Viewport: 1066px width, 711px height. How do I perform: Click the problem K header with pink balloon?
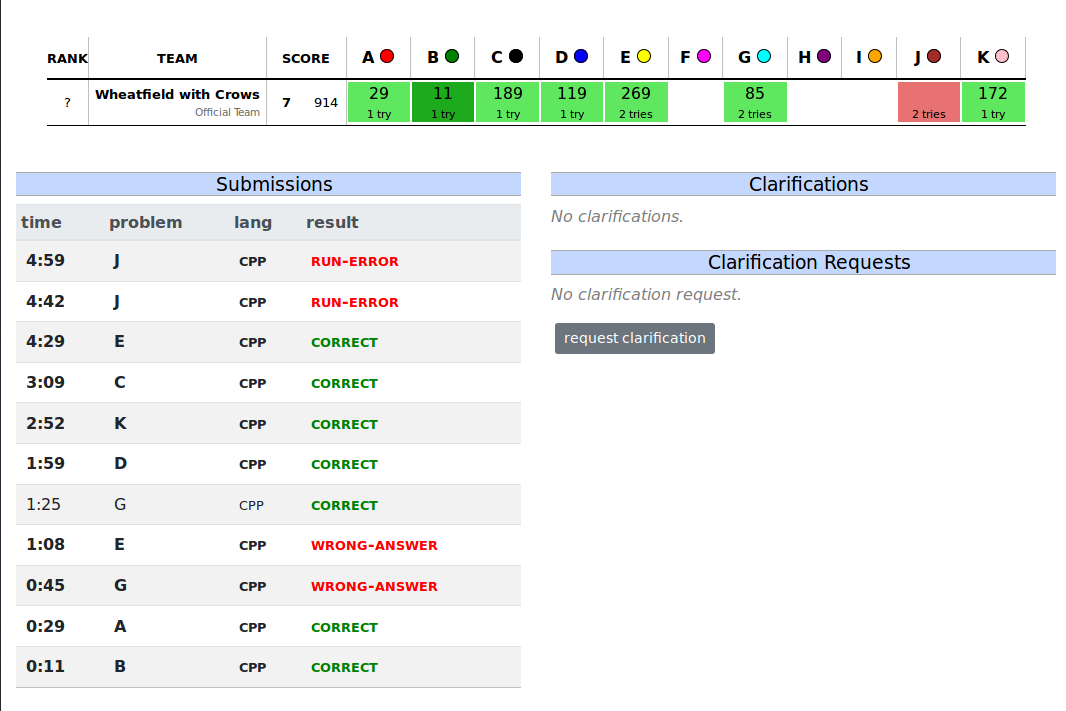tap(992, 58)
